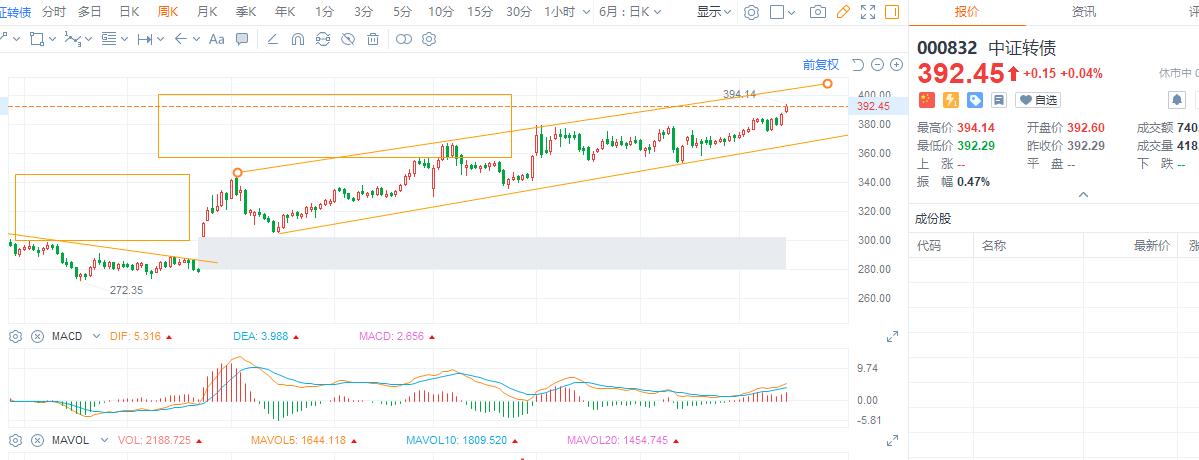Image resolution: width=1199 pixels, height=460 pixels.
Task: Toggle 自选 favorite for 中证转债
Action: coord(1037,100)
